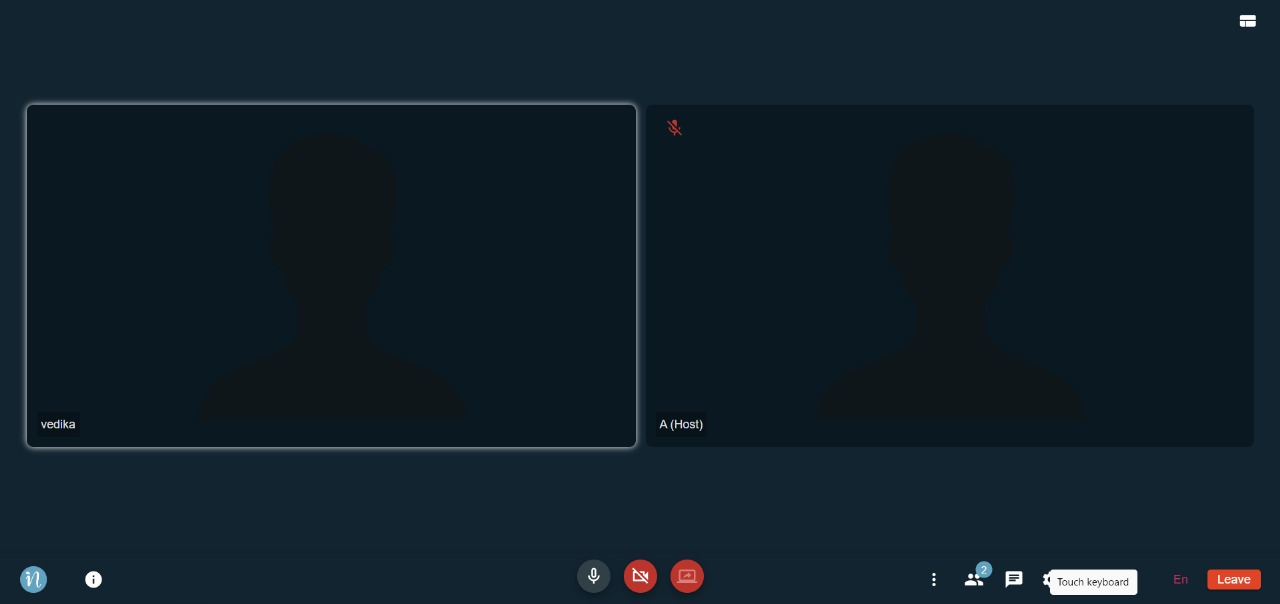The height and width of the screenshot is (604, 1280).
Task: Click the participant count badge showing 2
Action: [x=983, y=570]
